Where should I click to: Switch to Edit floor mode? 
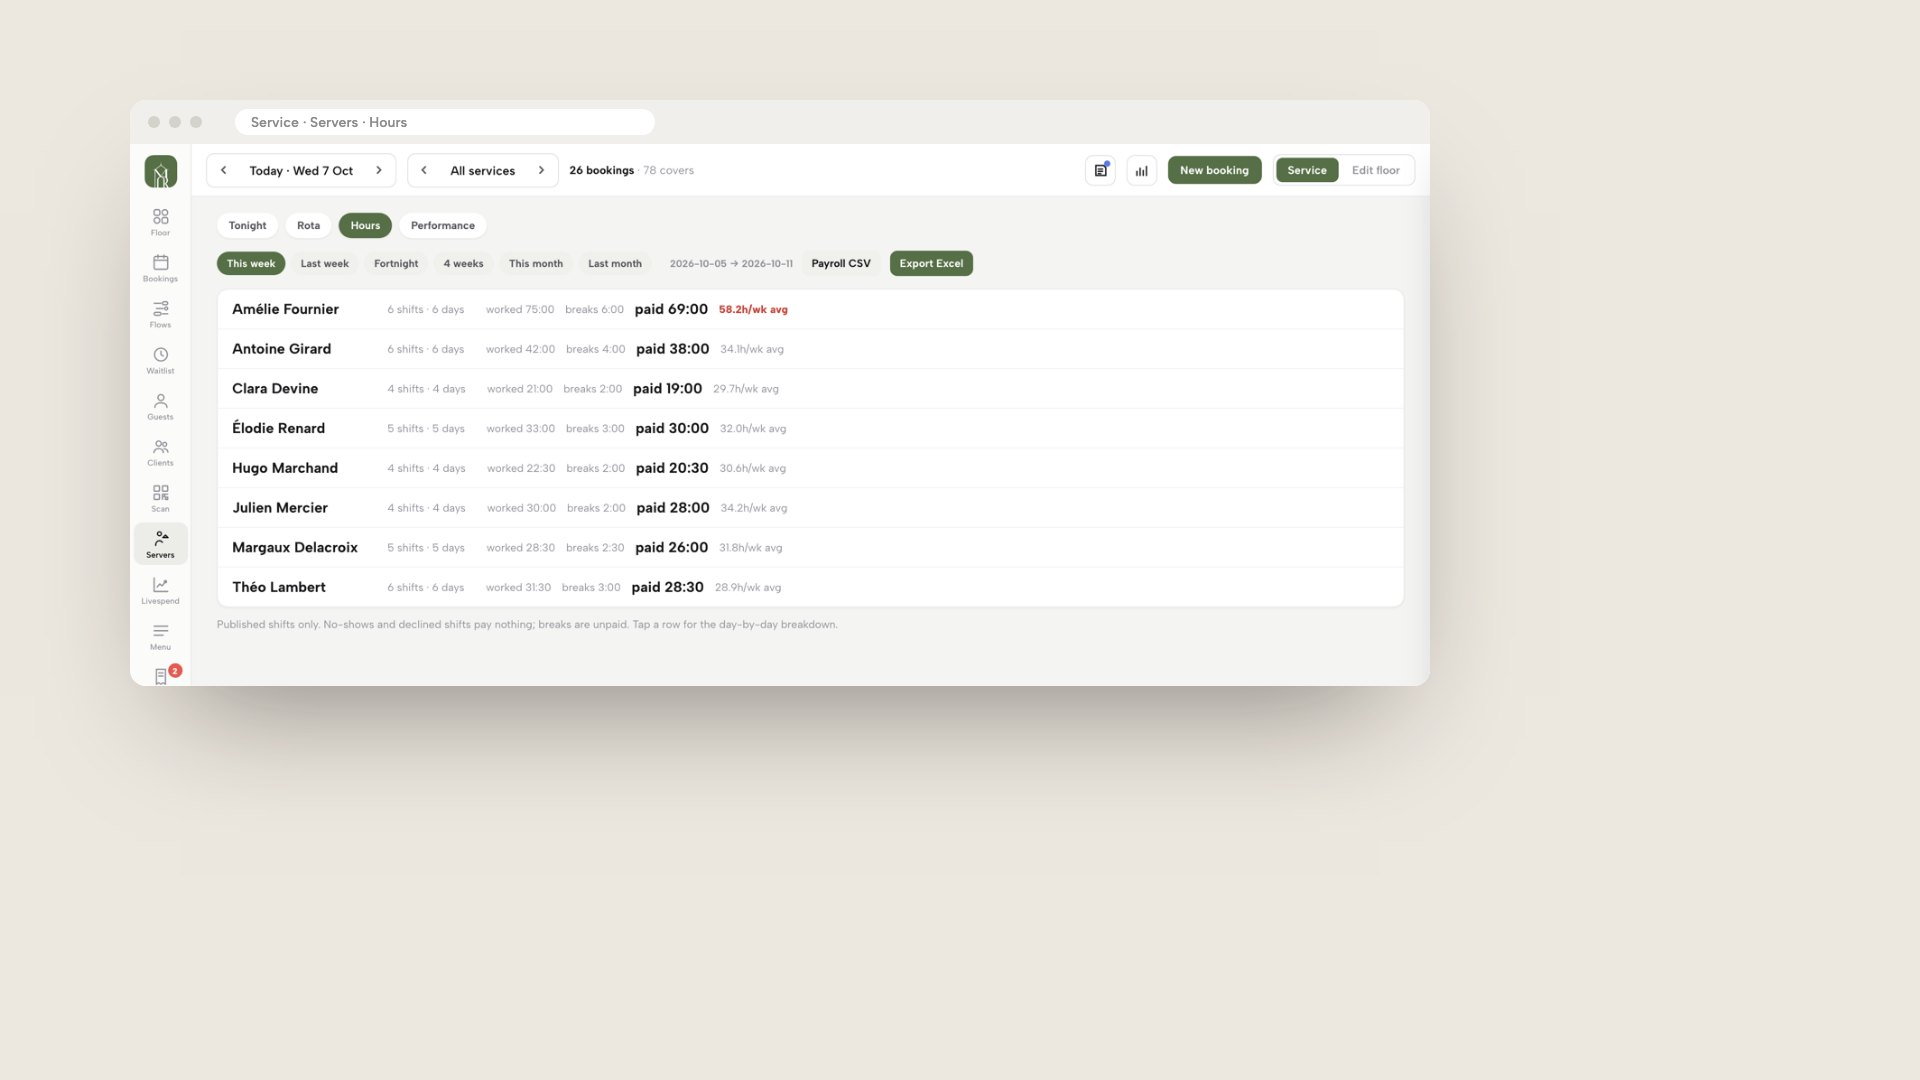[1375, 170]
